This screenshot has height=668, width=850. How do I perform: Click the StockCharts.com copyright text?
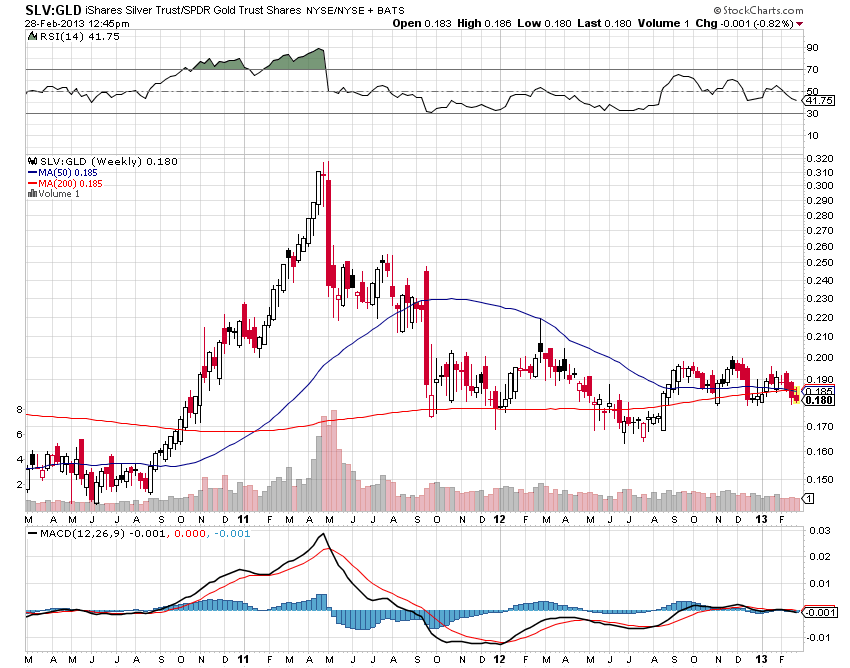coord(758,10)
